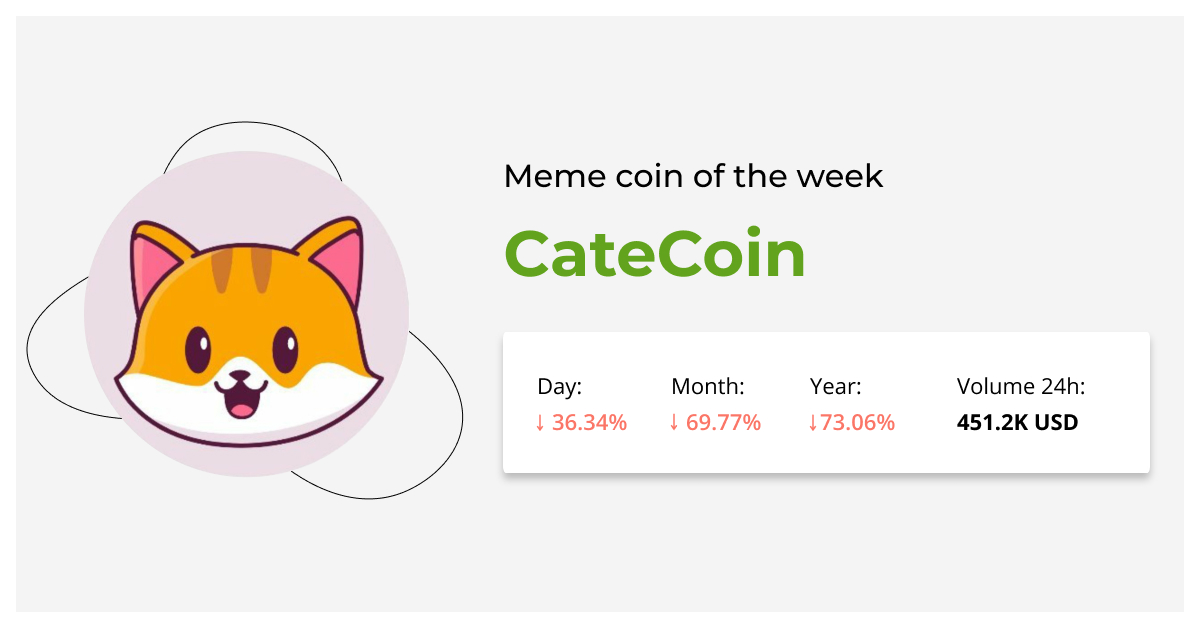Click the 73.06% year change value
The width and height of the screenshot is (1200, 628).
coord(857,423)
